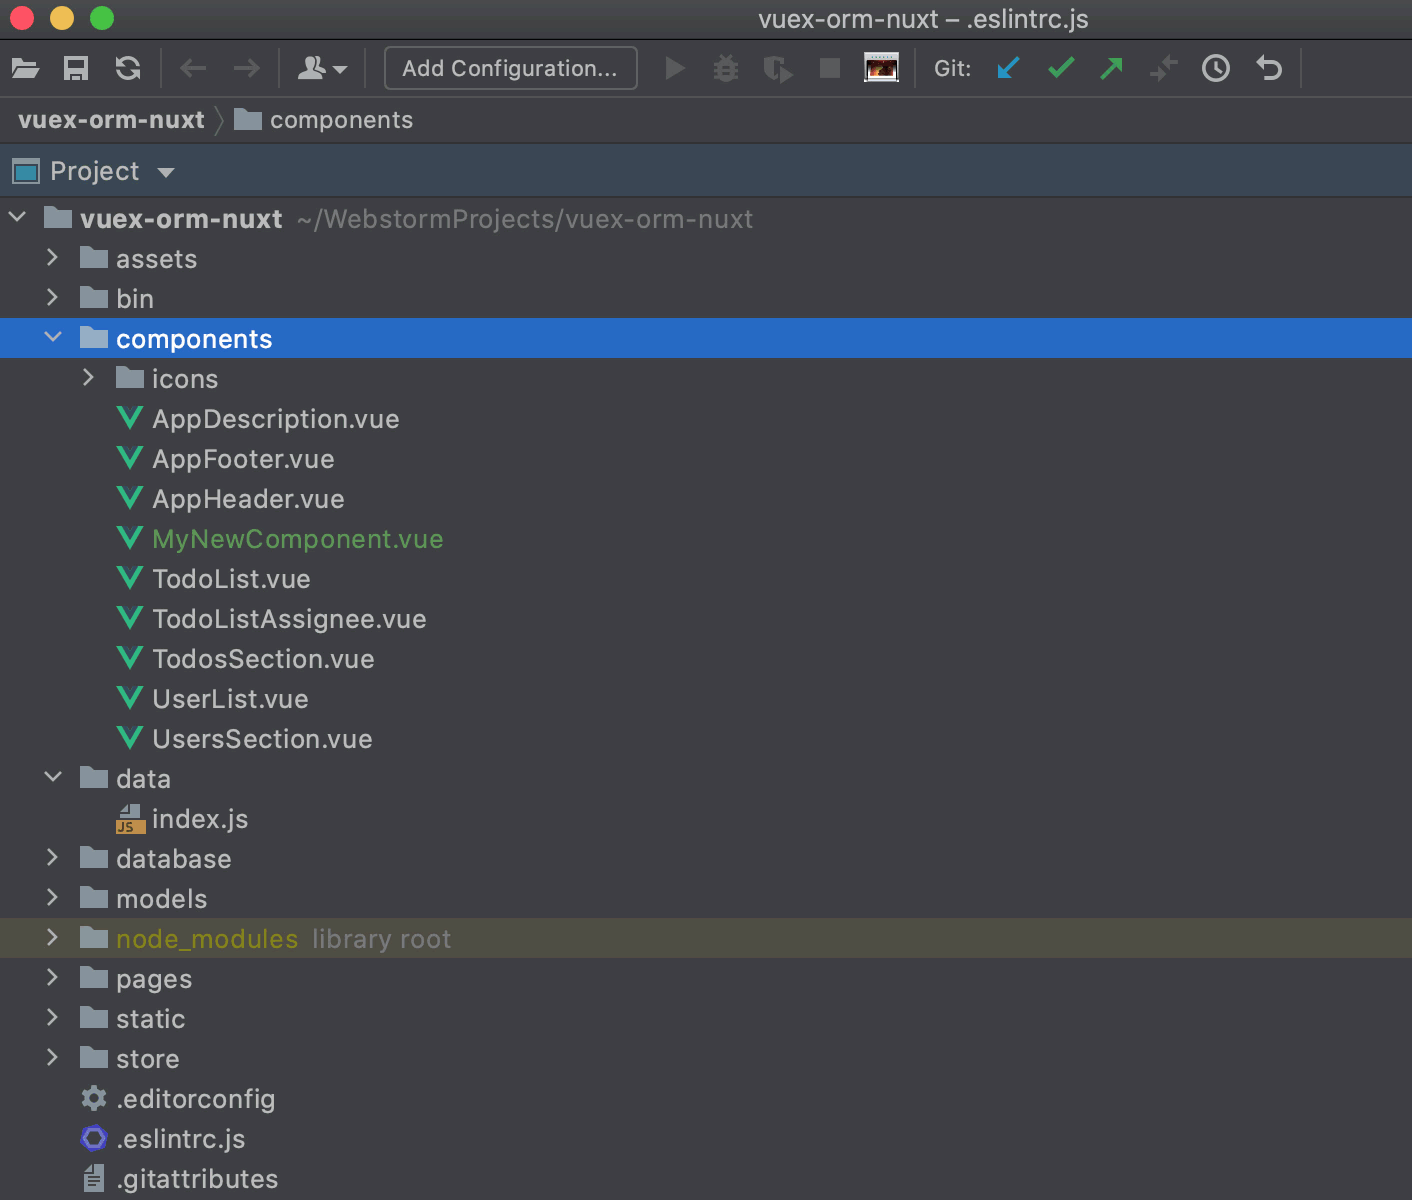
Task: Click the Synchronize refresh icon
Action: 128,68
